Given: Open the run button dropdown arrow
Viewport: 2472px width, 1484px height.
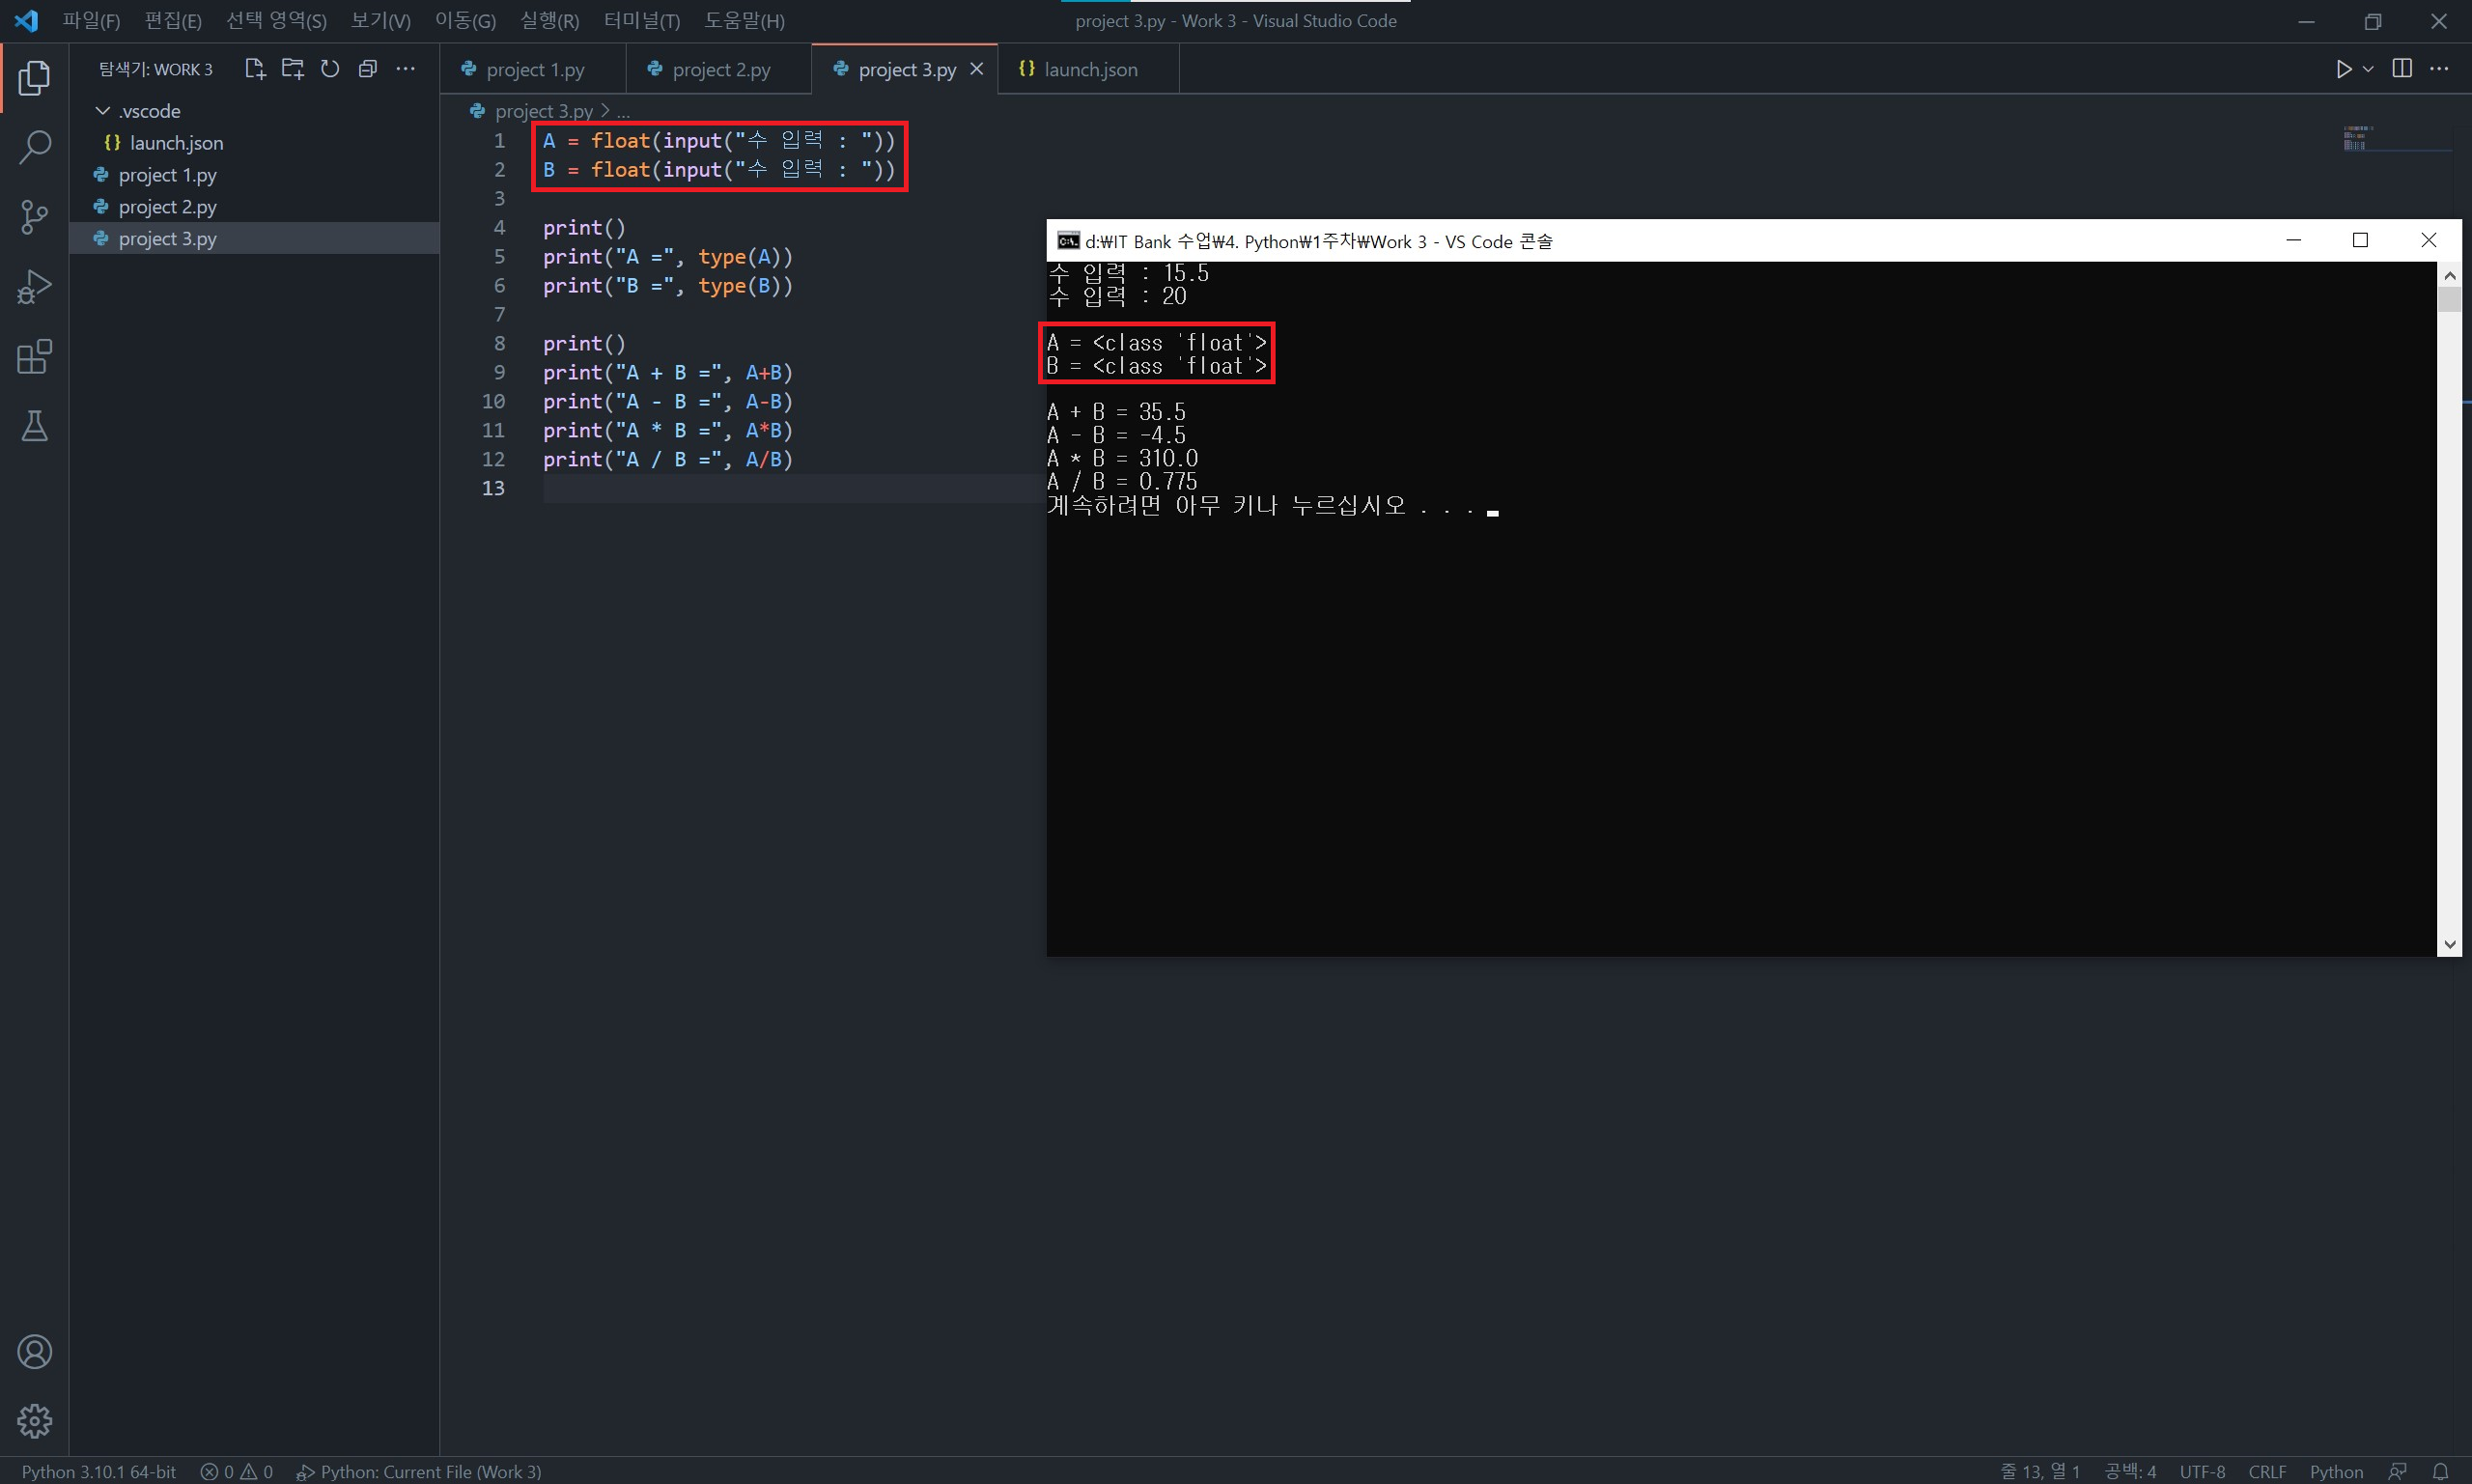Looking at the screenshot, I should pyautogui.click(x=2368, y=69).
